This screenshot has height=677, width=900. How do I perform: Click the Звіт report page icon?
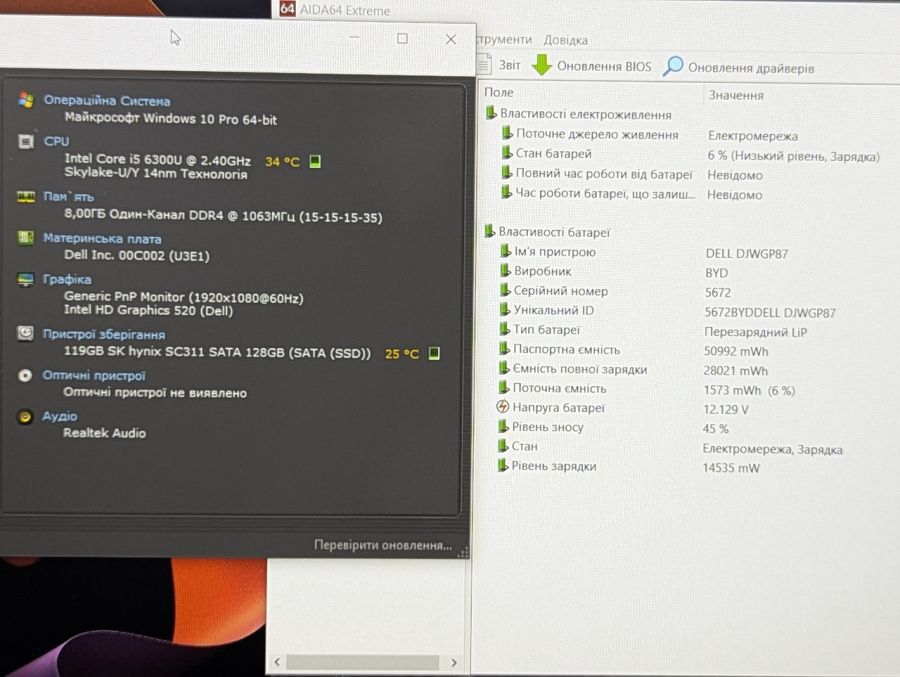click(485, 64)
